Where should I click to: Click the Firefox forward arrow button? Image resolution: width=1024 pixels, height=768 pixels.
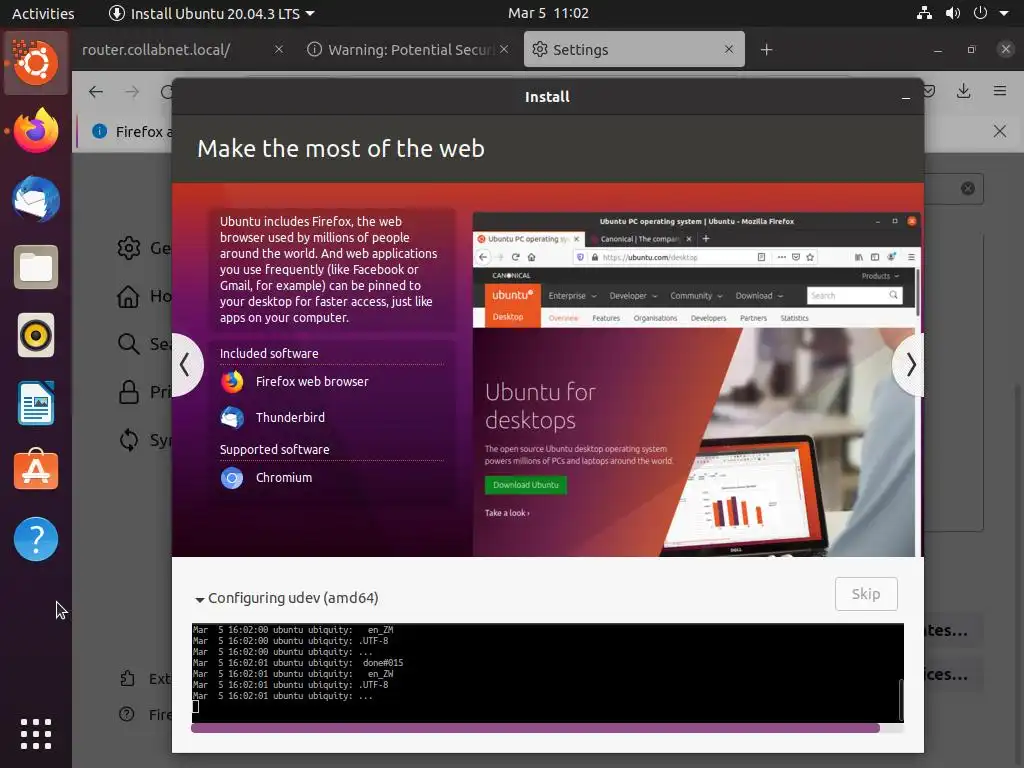pos(133,92)
